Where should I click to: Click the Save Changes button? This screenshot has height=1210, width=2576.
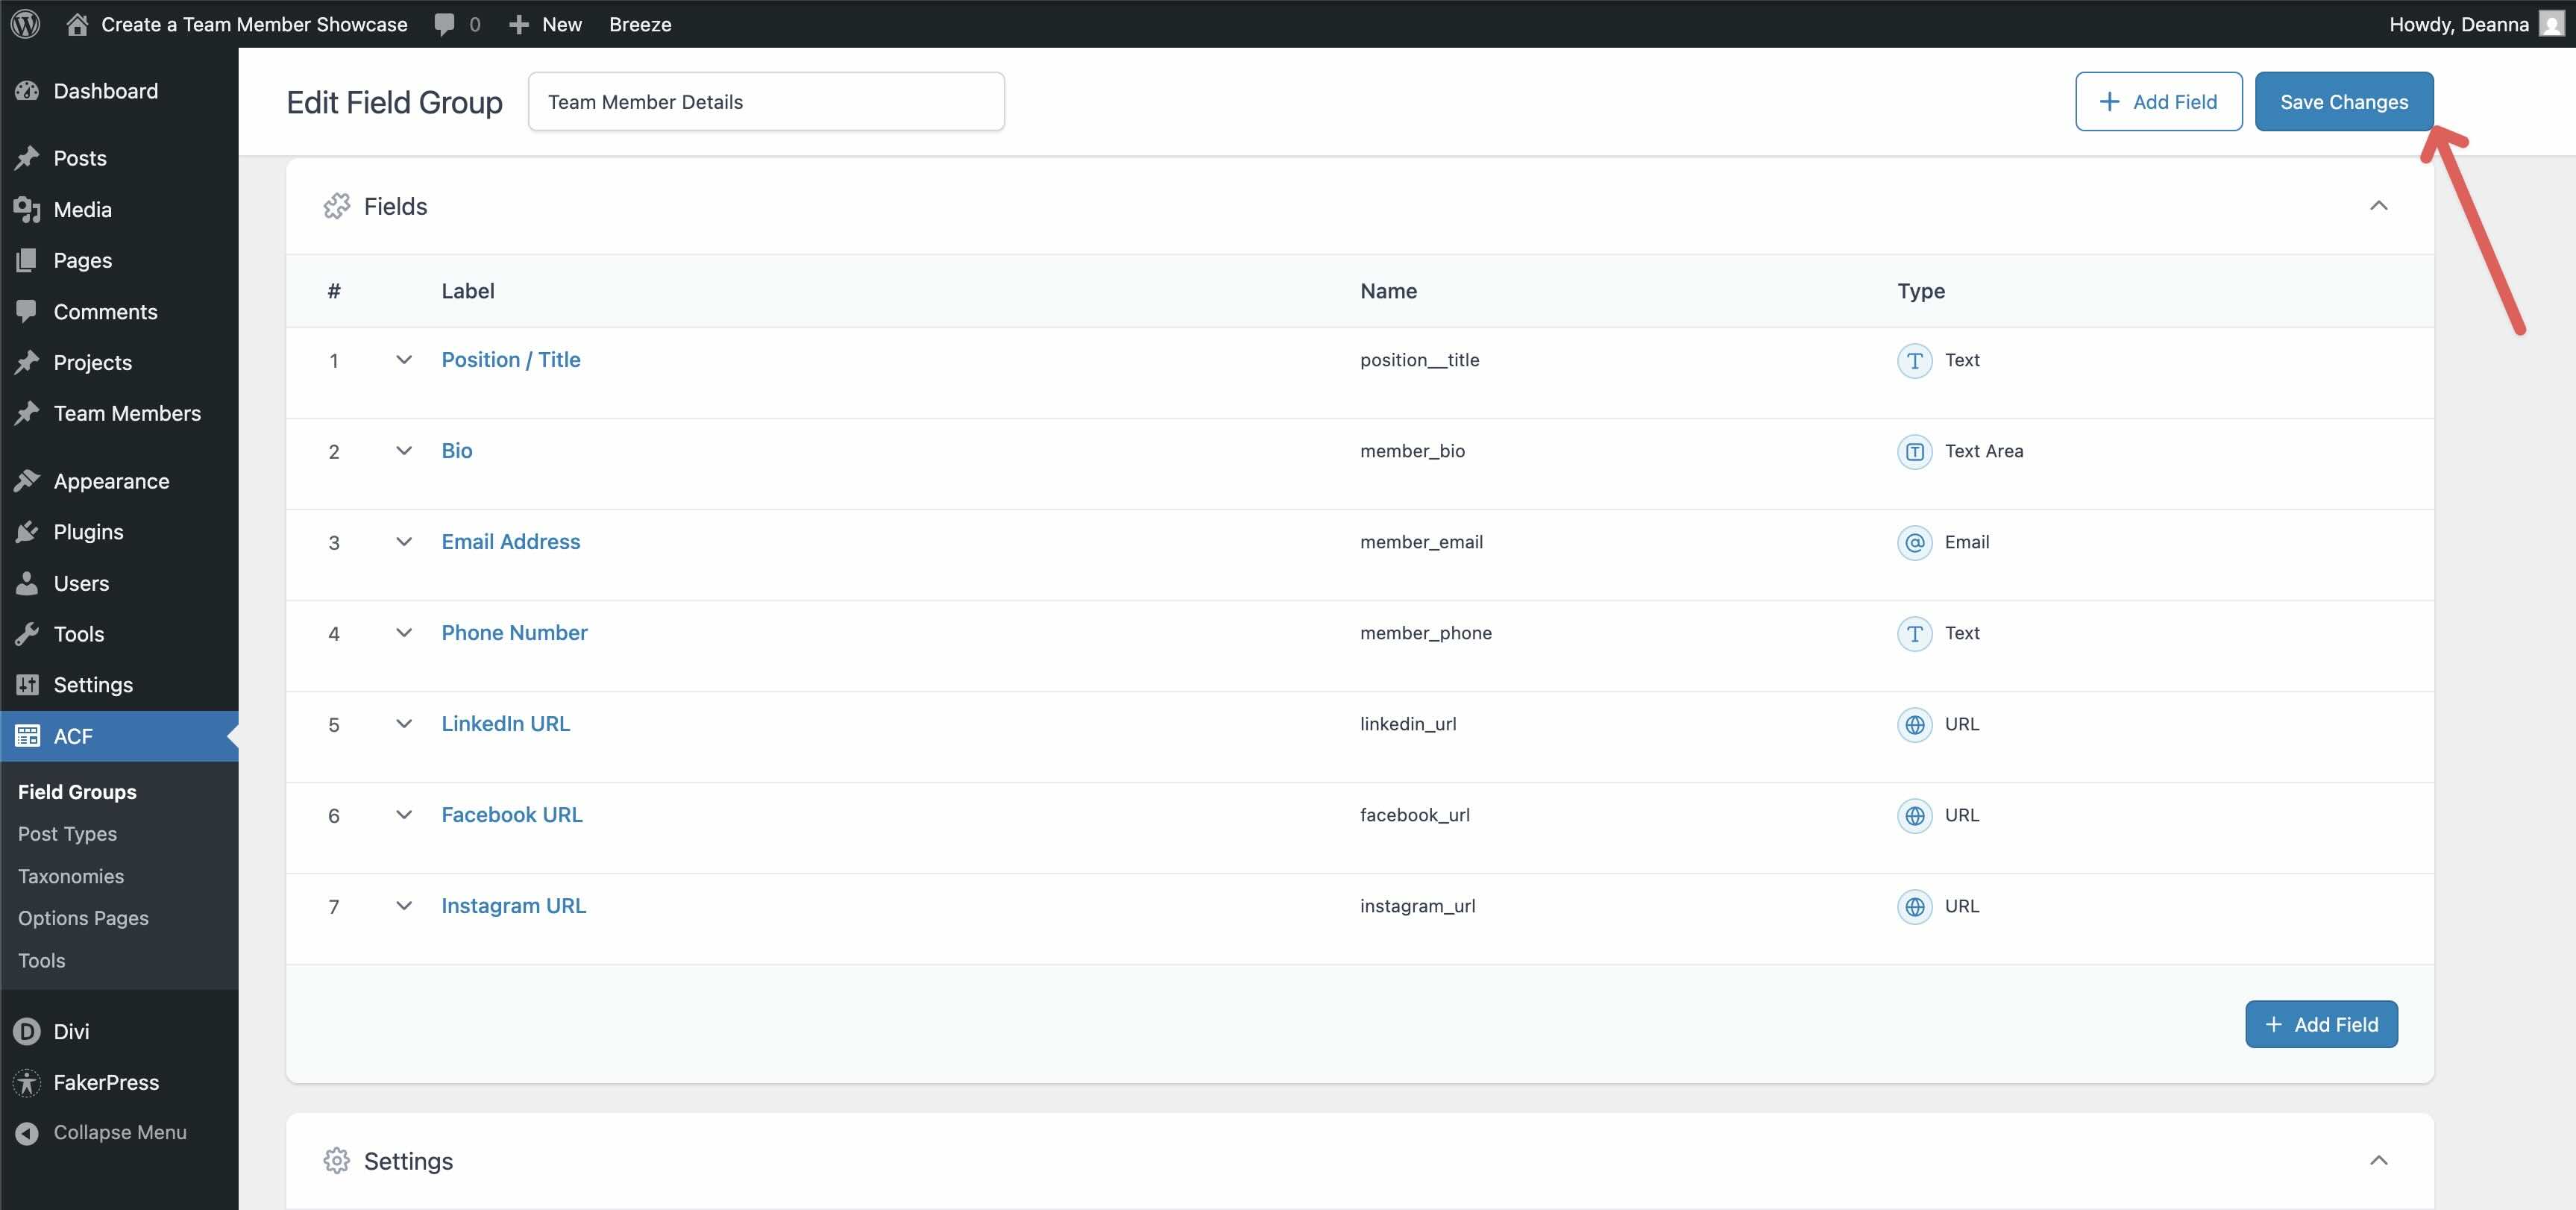coord(2344,101)
